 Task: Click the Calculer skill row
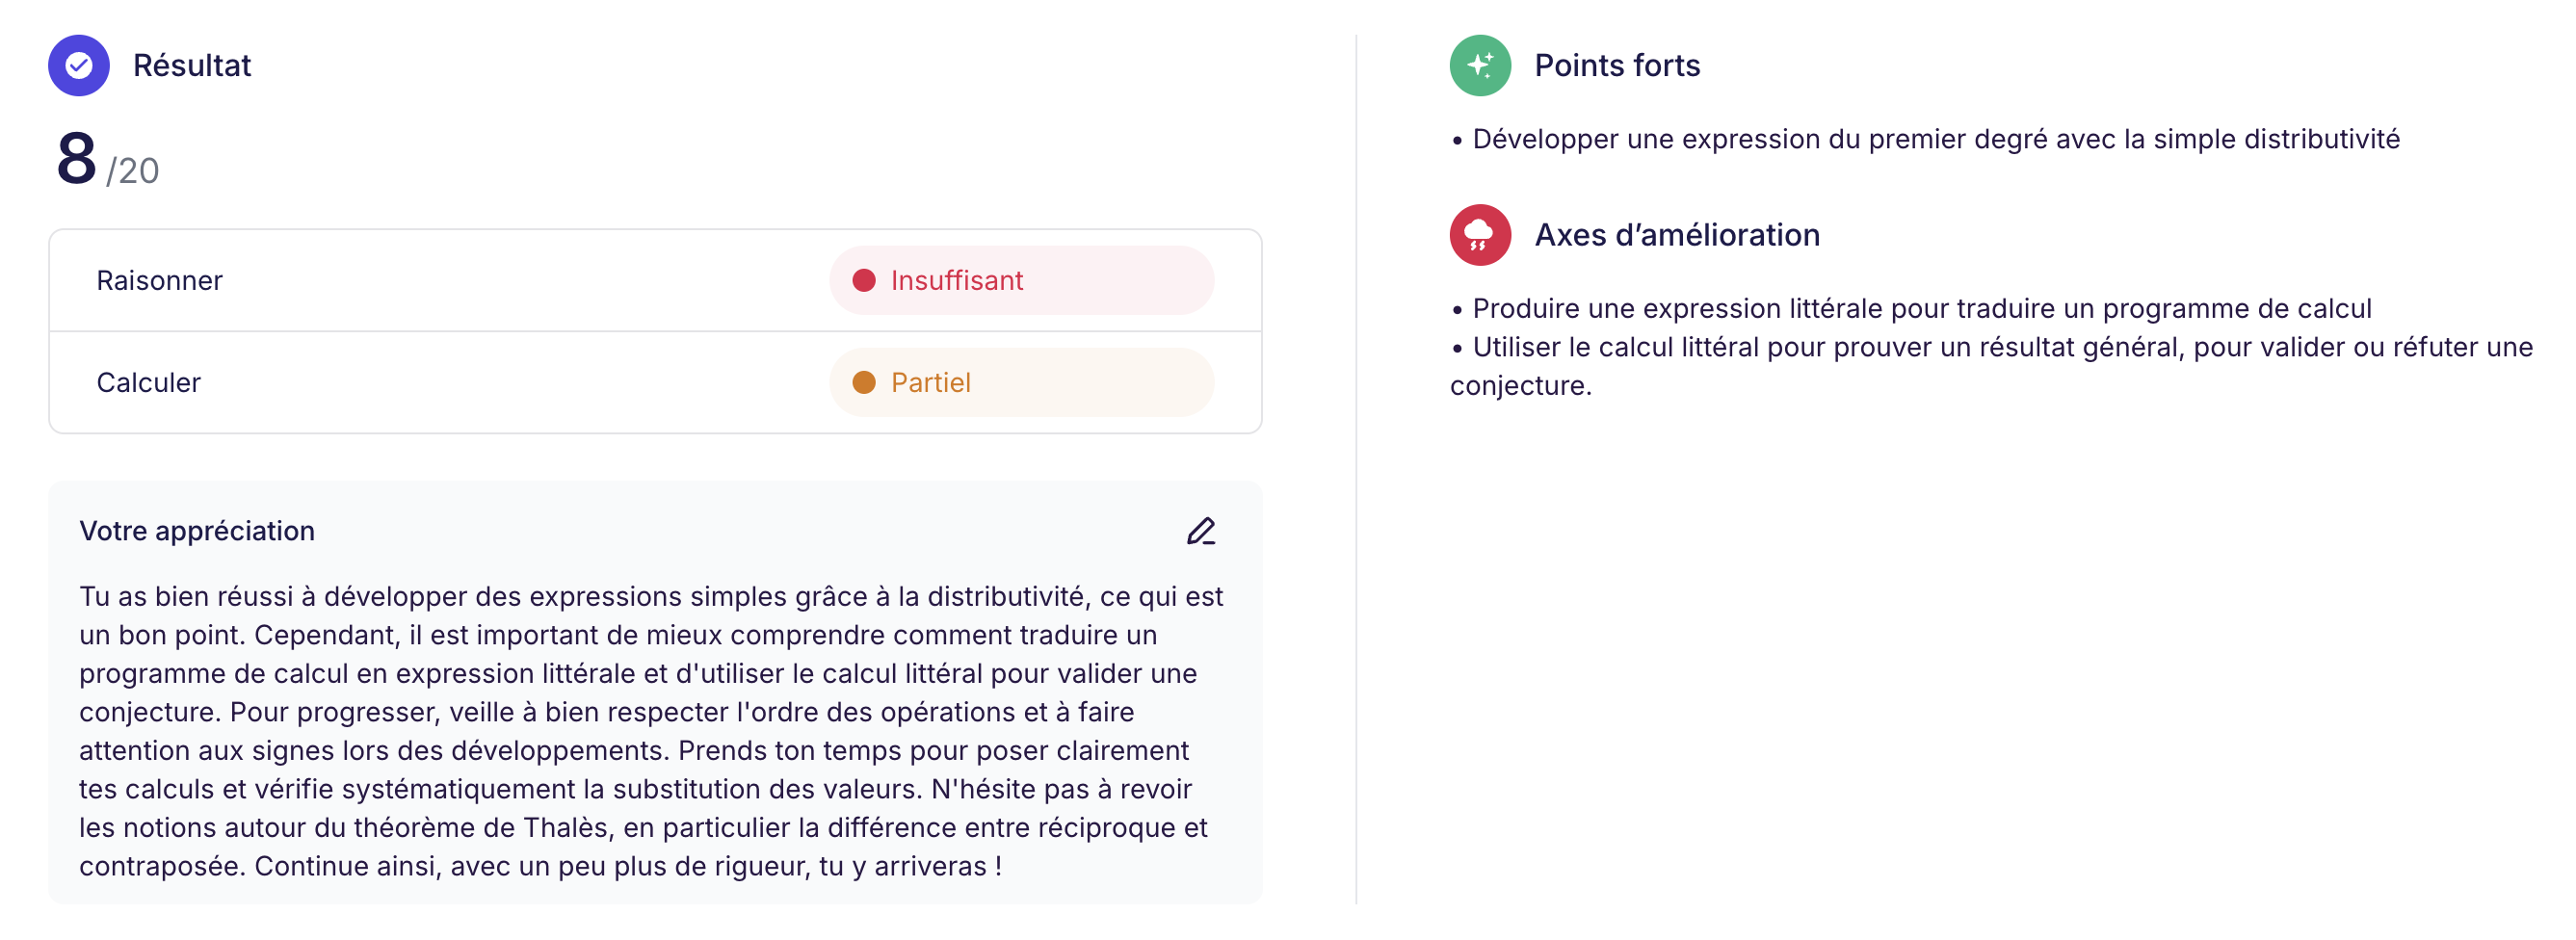[x=655, y=383]
